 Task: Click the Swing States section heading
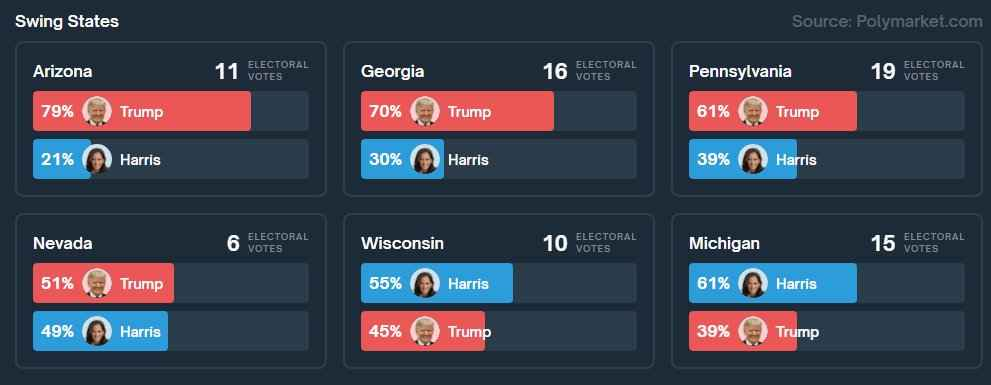[67, 21]
